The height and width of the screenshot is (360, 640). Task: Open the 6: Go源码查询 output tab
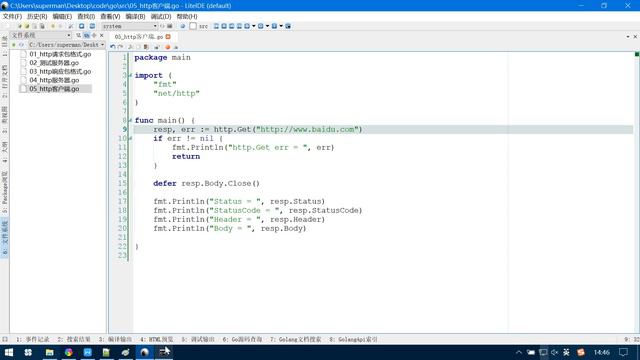pyautogui.click(x=242, y=339)
